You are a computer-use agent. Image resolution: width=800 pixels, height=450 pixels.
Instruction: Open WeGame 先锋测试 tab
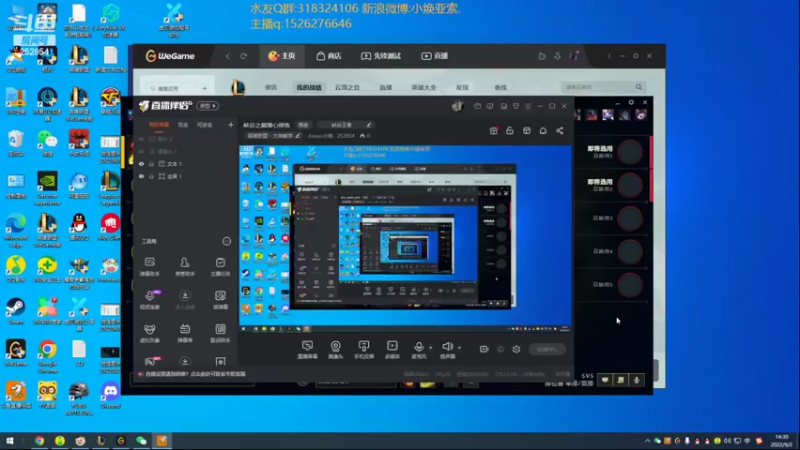(x=381, y=56)
